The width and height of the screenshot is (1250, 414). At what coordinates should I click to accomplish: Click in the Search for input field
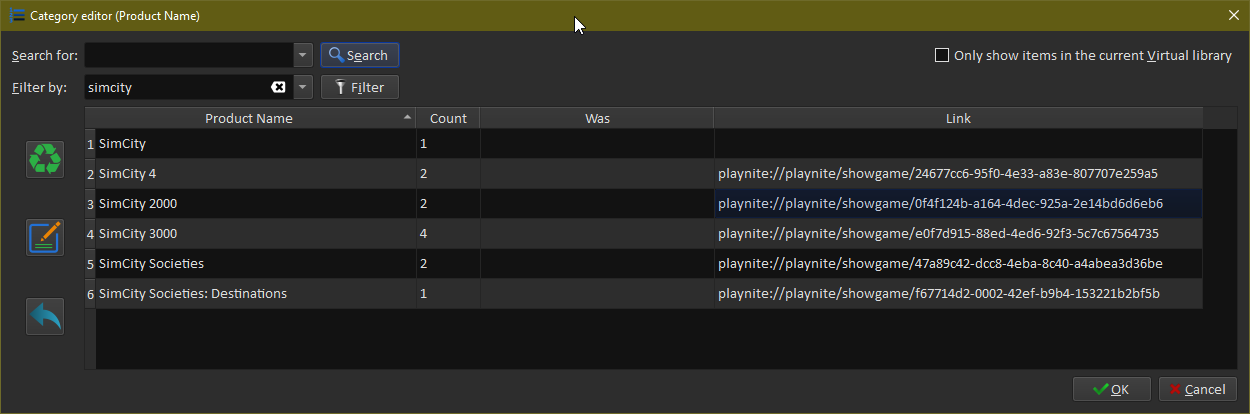point(189,55)
